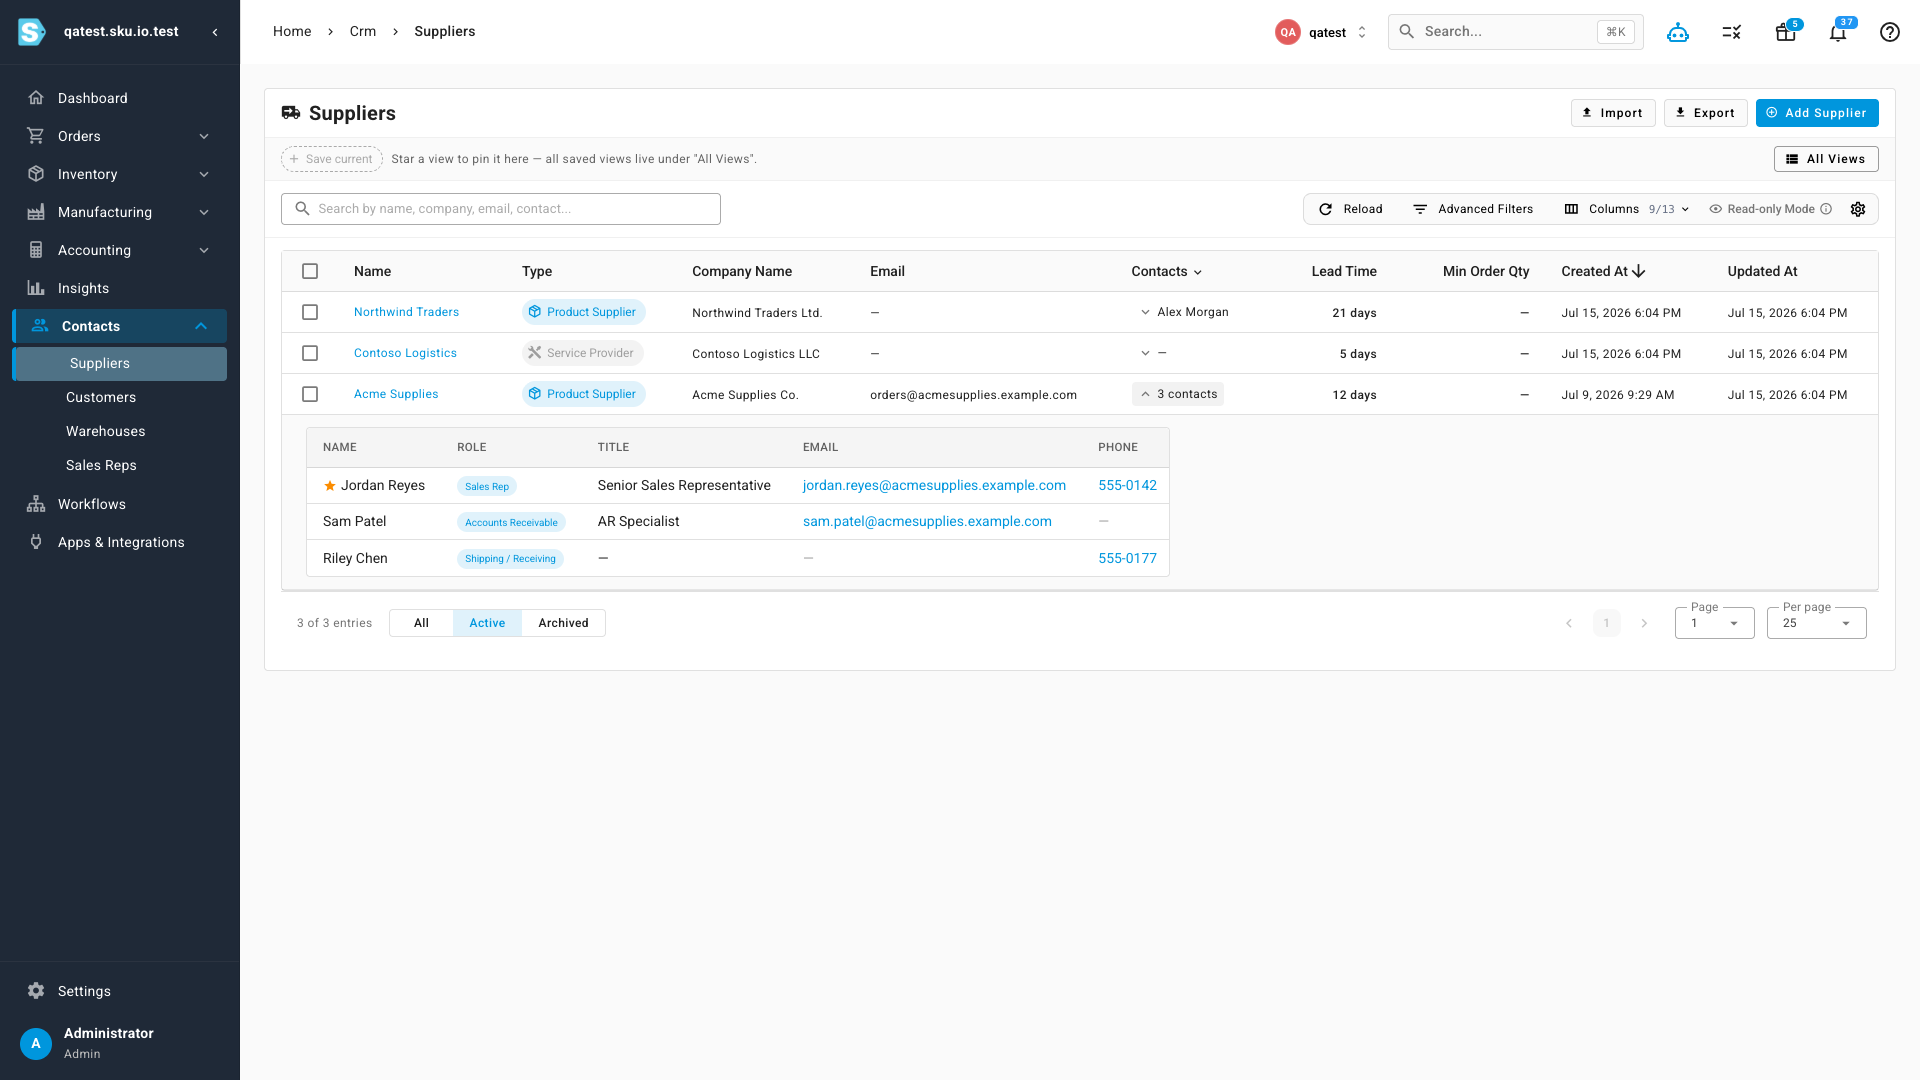Click Add Supplier
This screenshot has width=1920, height=1080.
pyautogui.click(x=1817, y=113)
